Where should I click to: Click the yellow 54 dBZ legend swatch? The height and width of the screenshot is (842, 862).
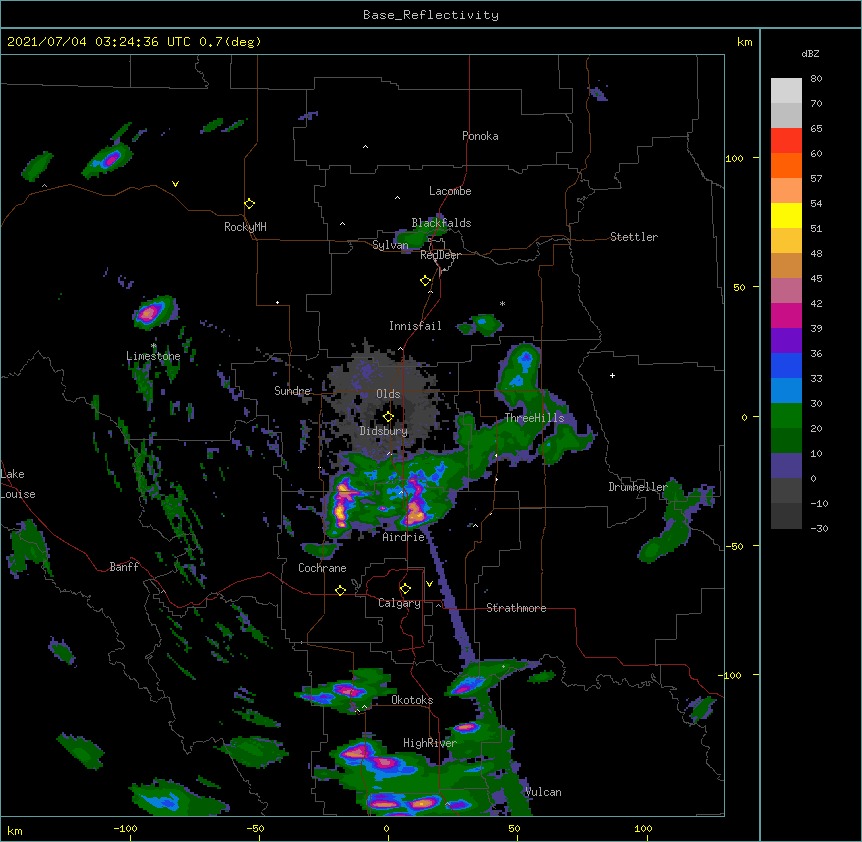coord(786,215)
